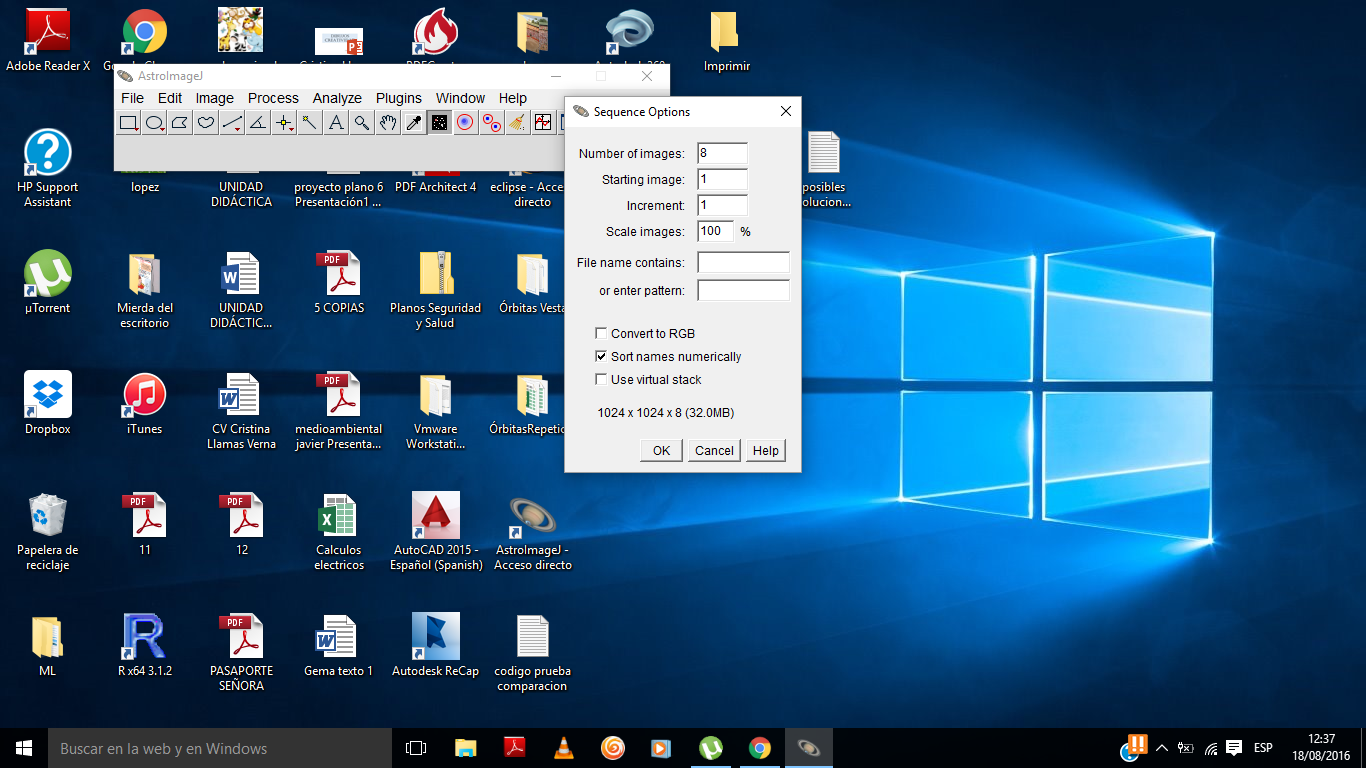Image resolution: width=1366 pixels, height=768 pixels.
Task: Open the Plugins menu
Action: (x=398, y=98)
